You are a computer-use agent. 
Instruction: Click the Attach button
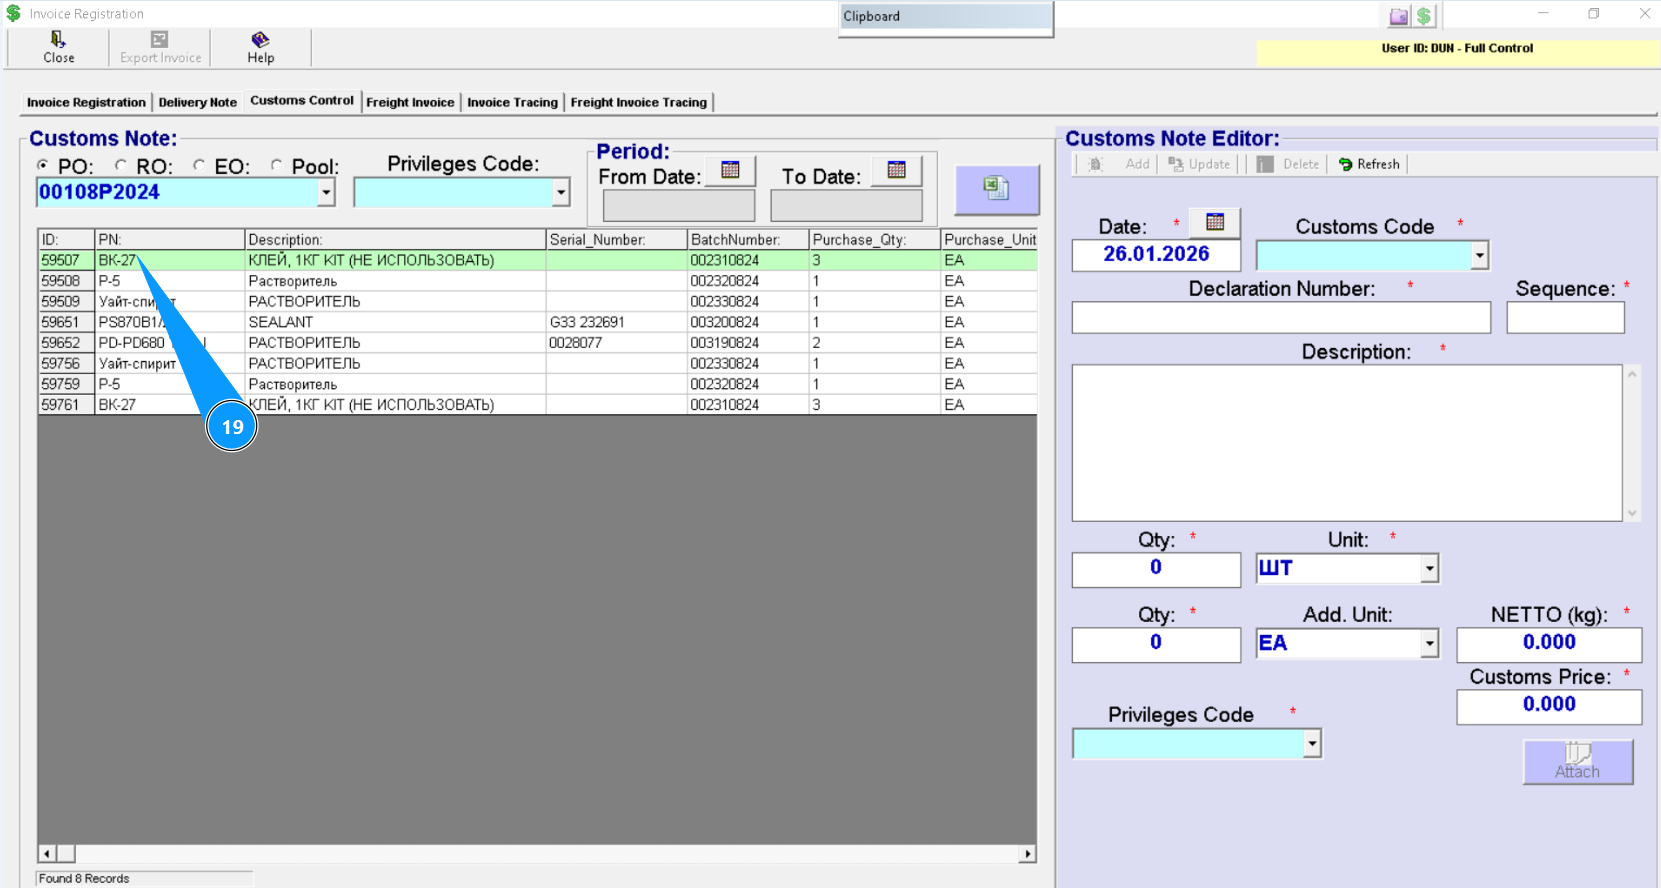coord(1577,761)
